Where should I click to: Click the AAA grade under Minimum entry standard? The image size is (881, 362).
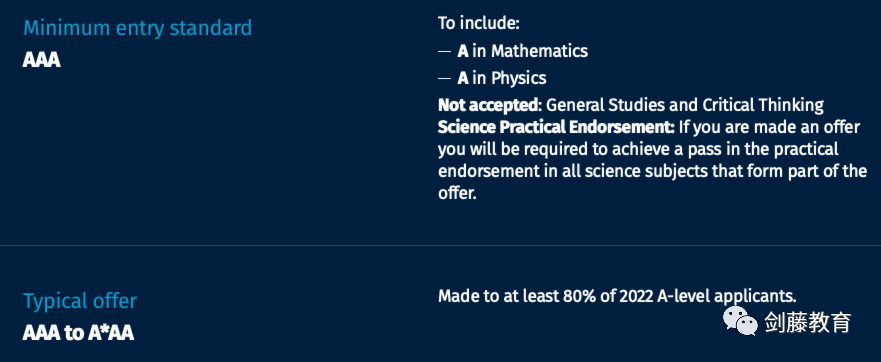(x=42, y=60)
